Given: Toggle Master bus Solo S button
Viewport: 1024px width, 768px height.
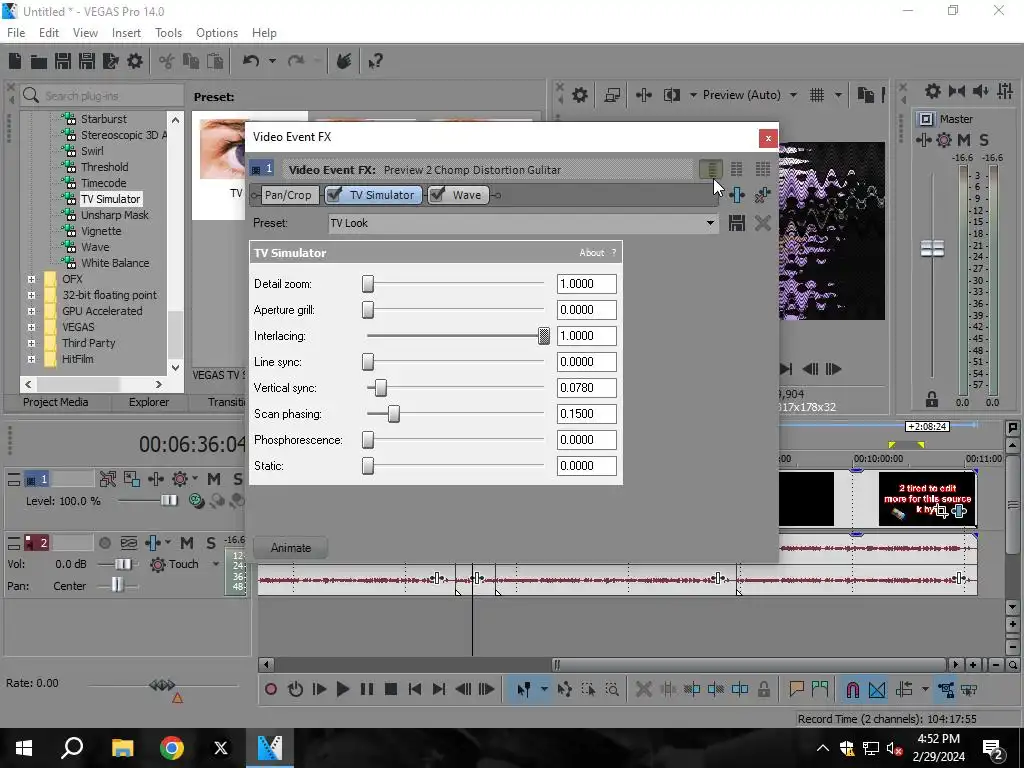Looking at the screenshot, I should (984, 140).
